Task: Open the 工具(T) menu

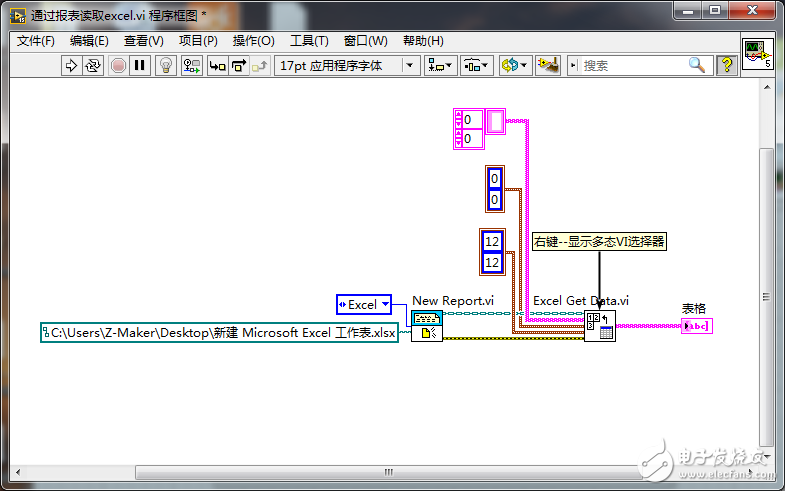Action: pos(309,41)
